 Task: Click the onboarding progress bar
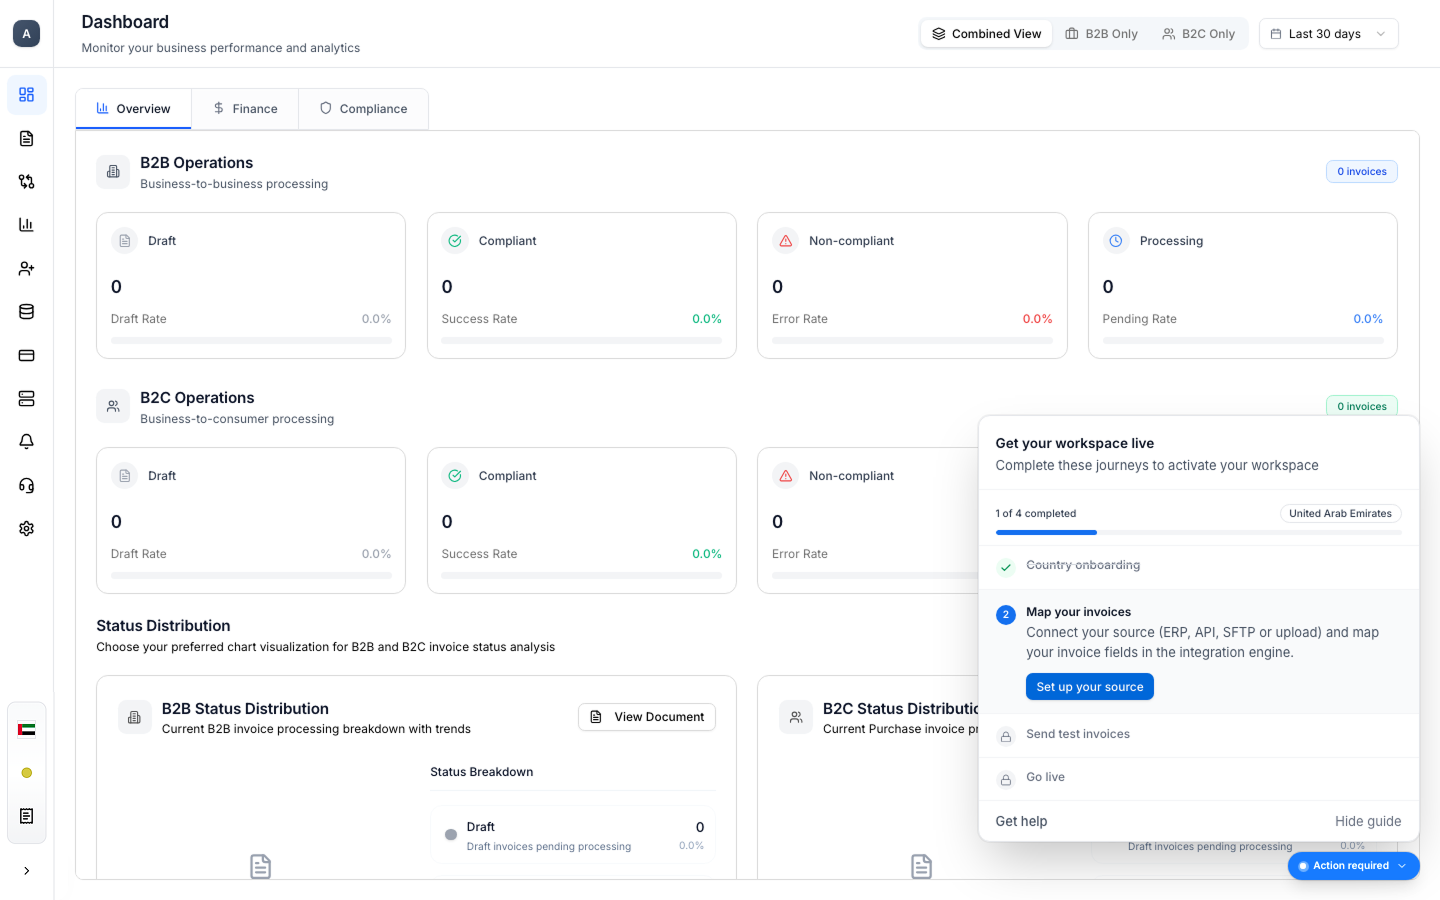(x=1198, y=533)
